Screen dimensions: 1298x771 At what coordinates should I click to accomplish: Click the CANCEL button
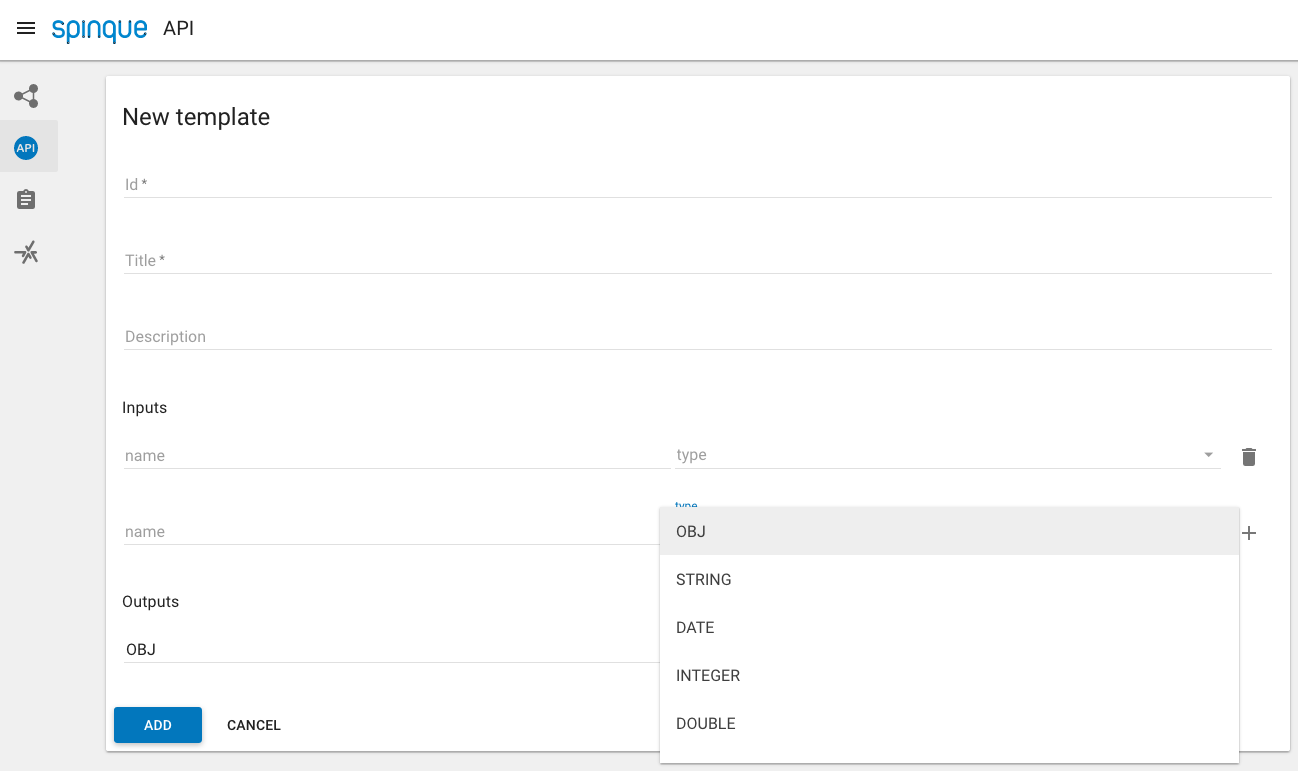click(x=254, y=725)
